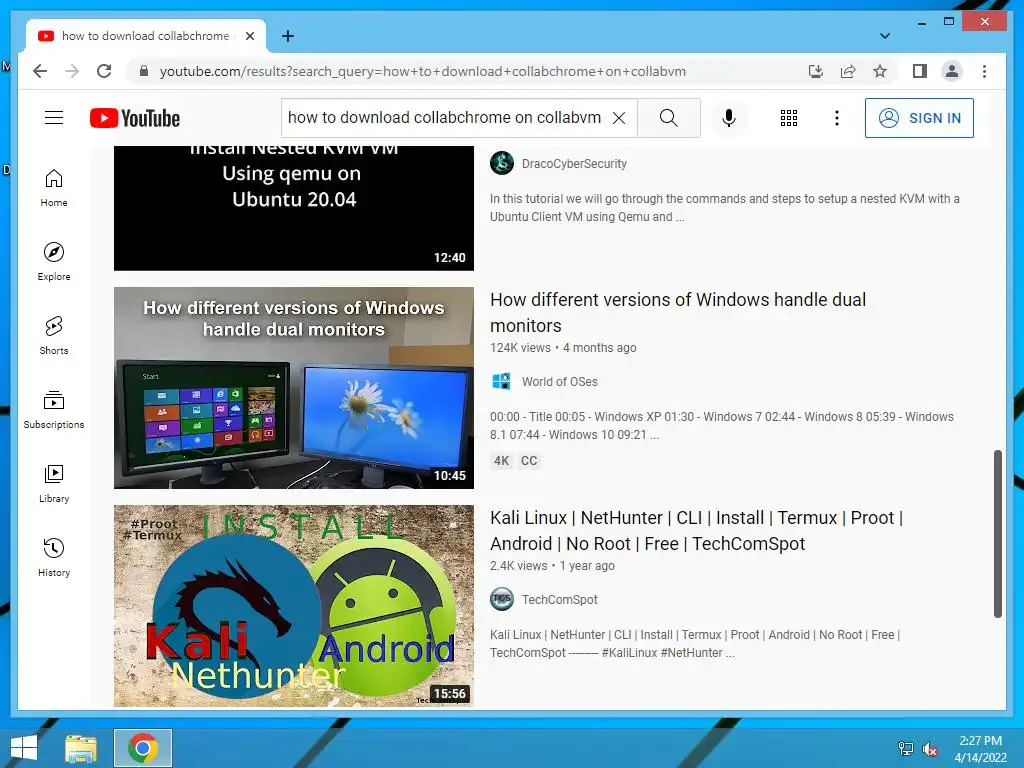Screen dimensions: 1024x768
Task: Run the search with the magnifier button
Action: (x=669, y=118)
